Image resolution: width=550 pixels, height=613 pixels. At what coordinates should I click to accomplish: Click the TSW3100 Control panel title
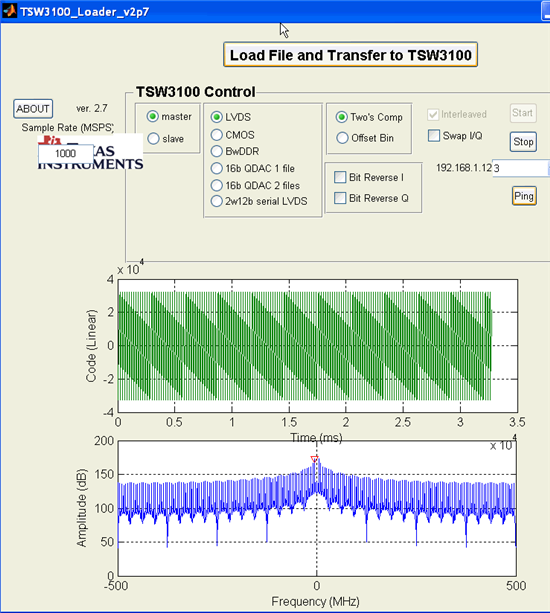point(196,92)
